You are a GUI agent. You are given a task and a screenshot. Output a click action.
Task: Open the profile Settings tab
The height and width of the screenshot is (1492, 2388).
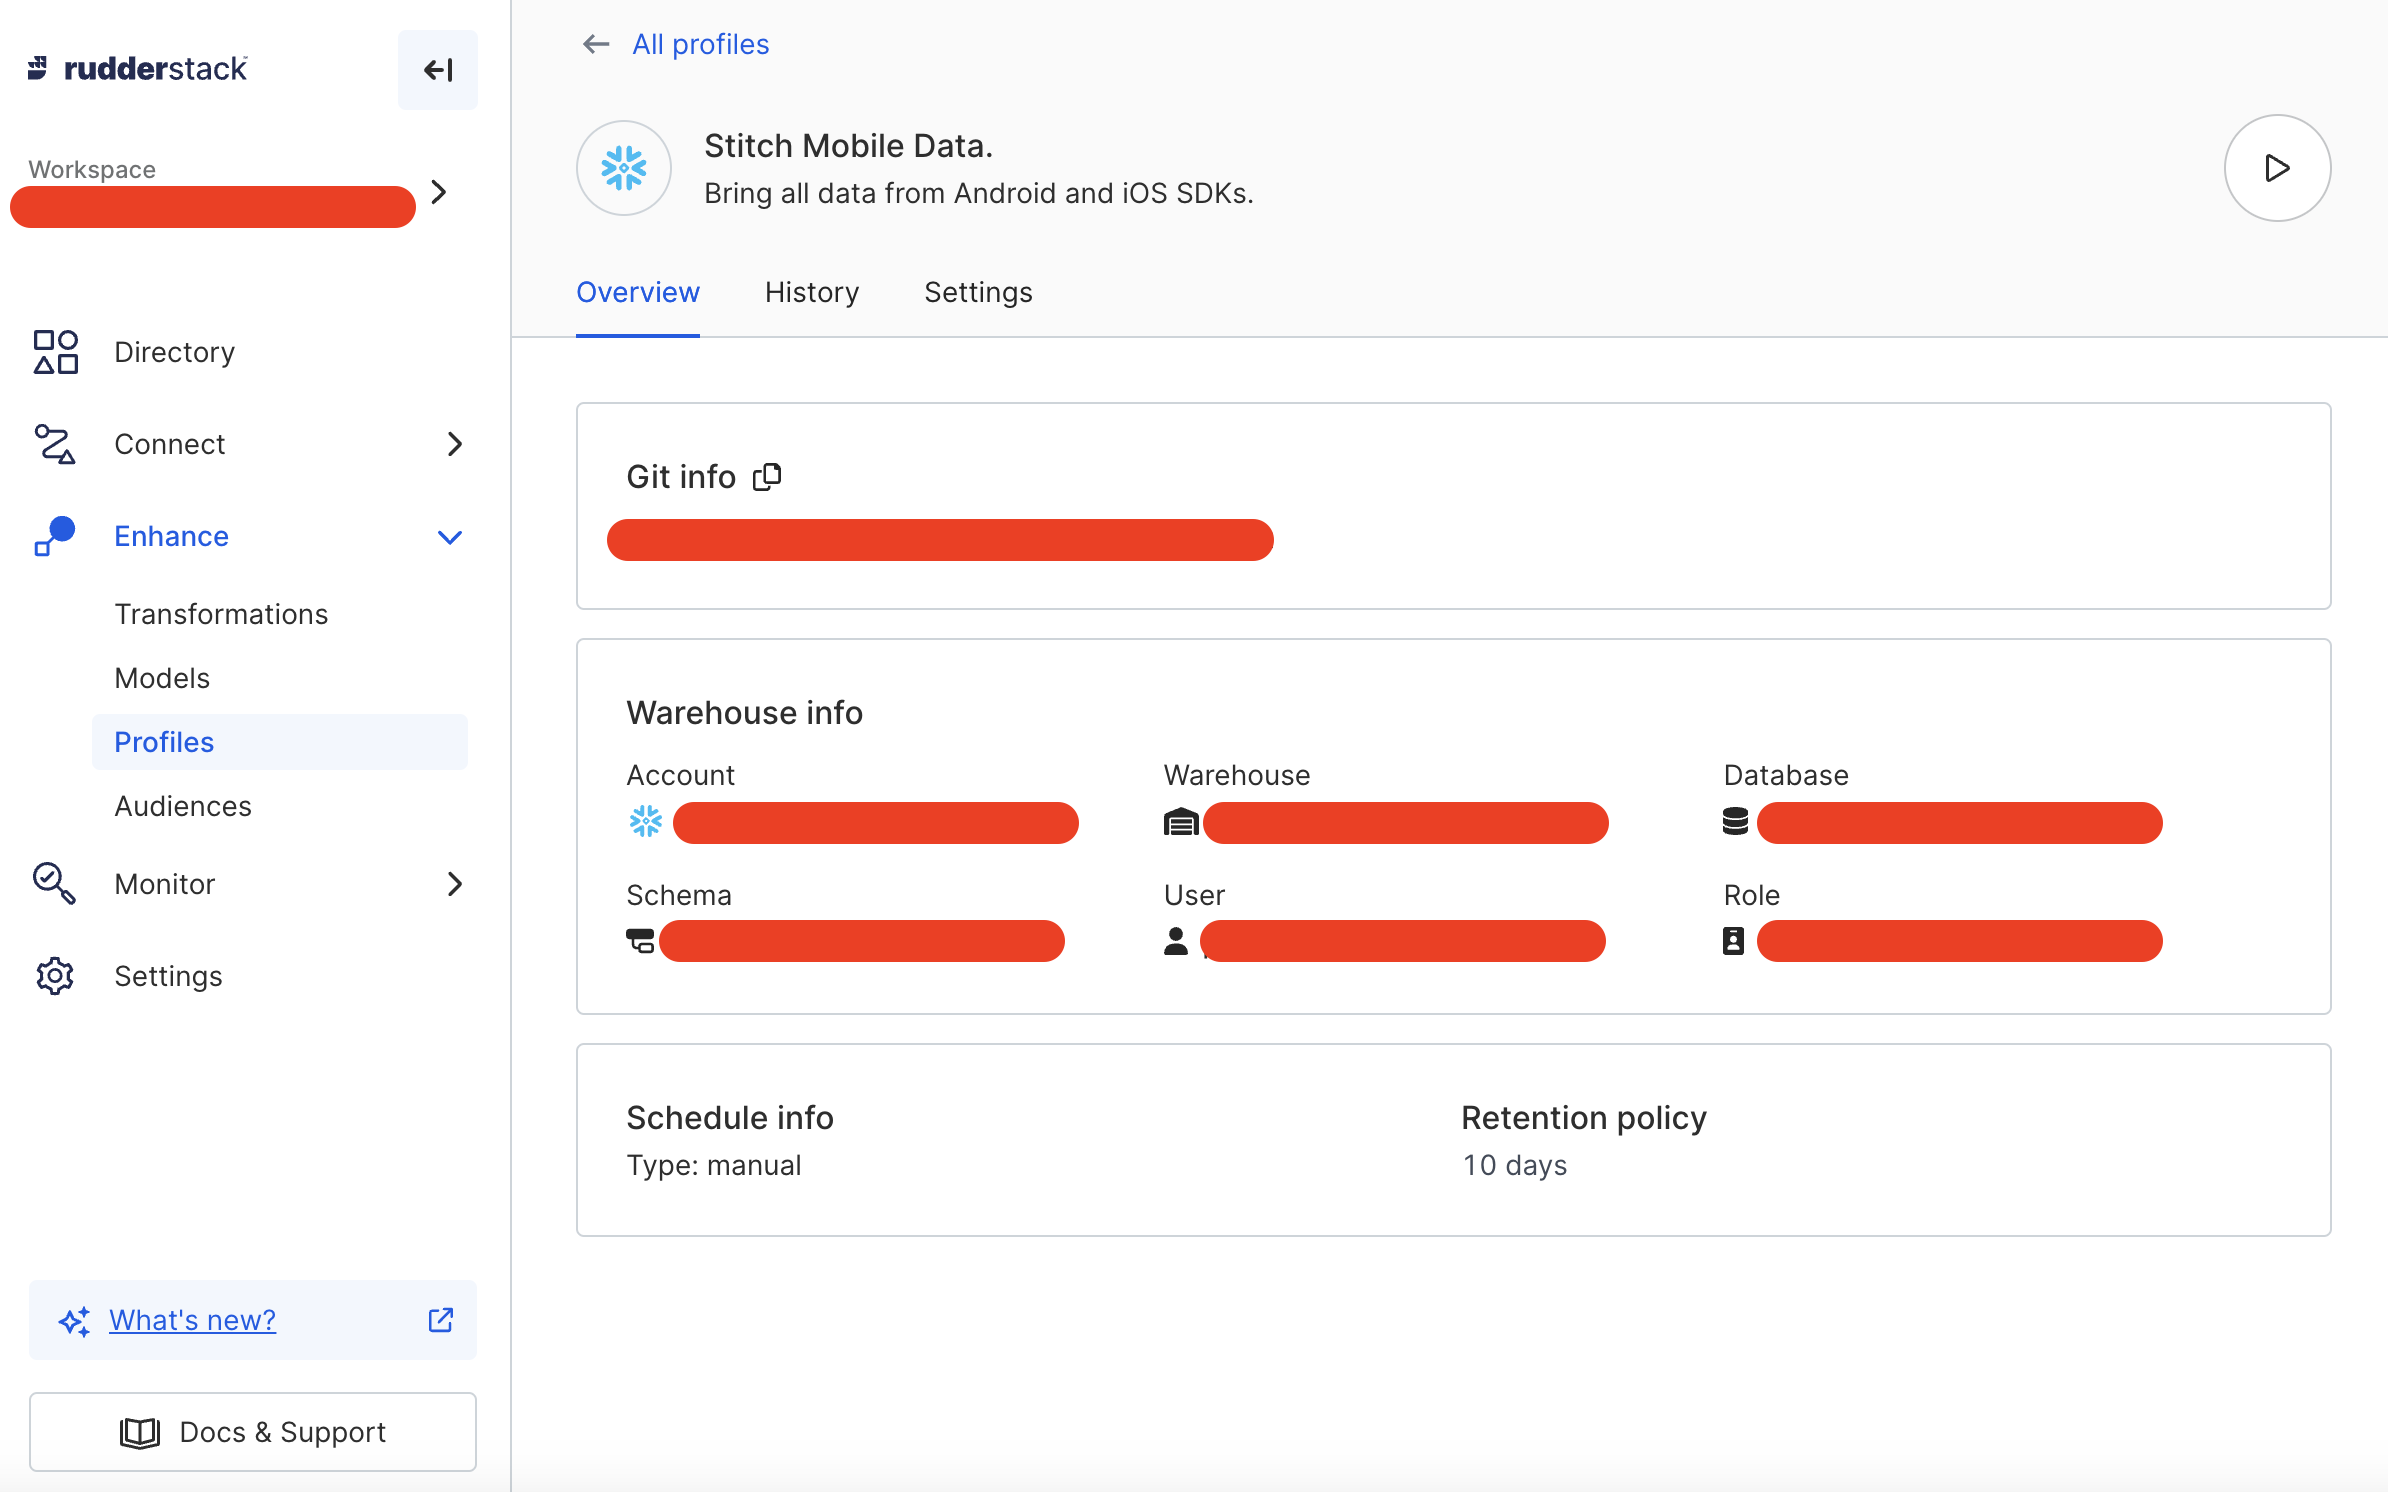(x=978, y=292)
